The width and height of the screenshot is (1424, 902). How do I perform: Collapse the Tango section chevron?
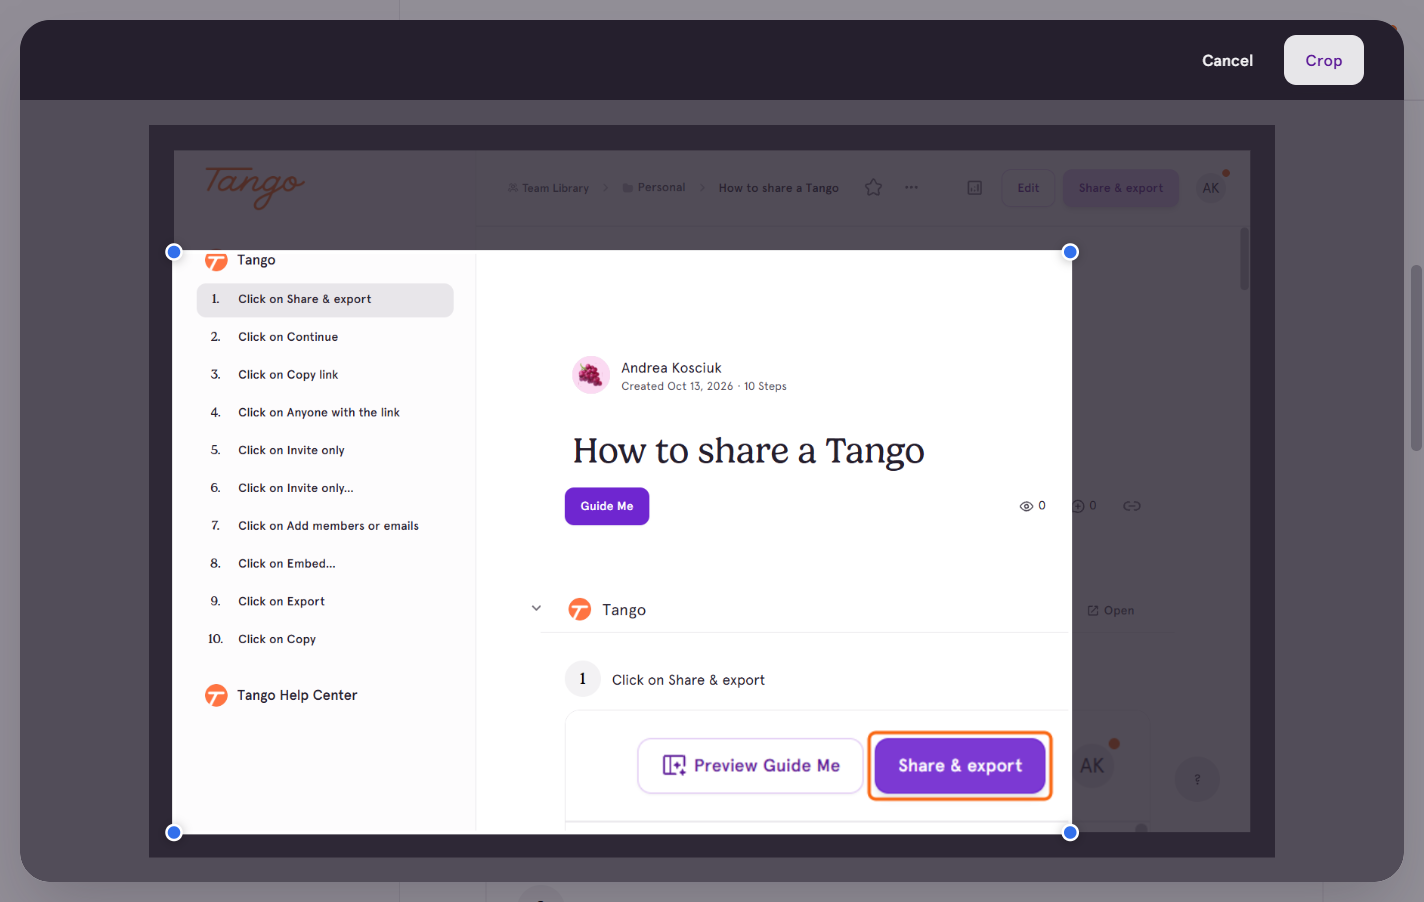pos(536,608)
